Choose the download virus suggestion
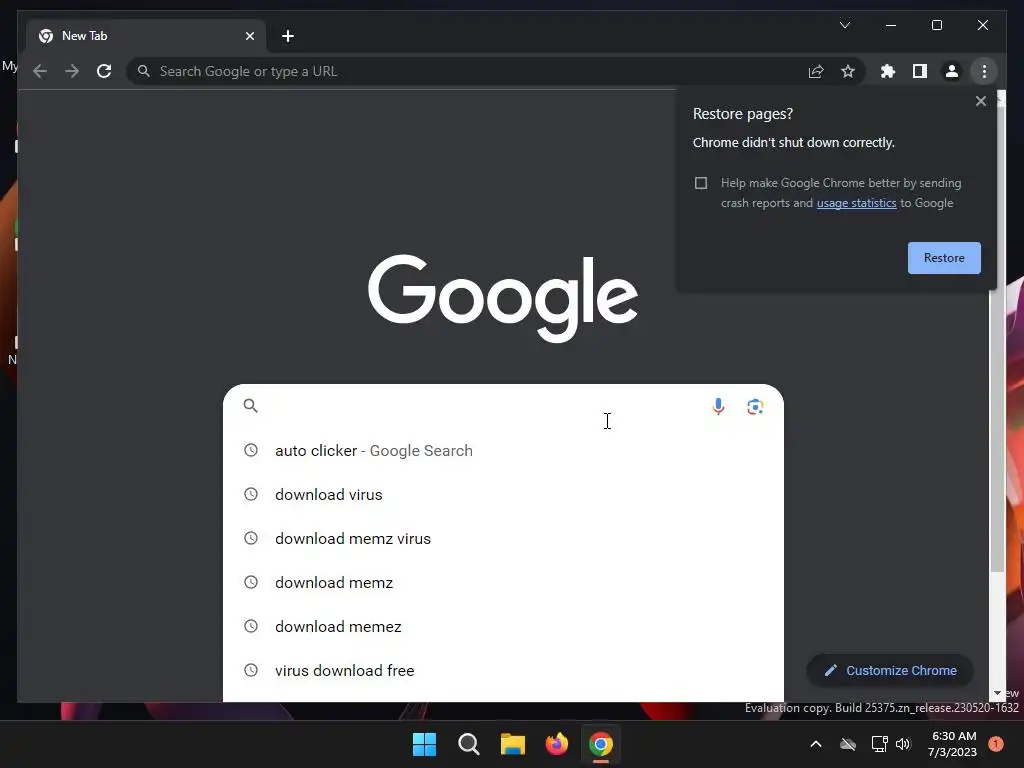This screenshot has width=1024, height=768. [x=503, y=494]
